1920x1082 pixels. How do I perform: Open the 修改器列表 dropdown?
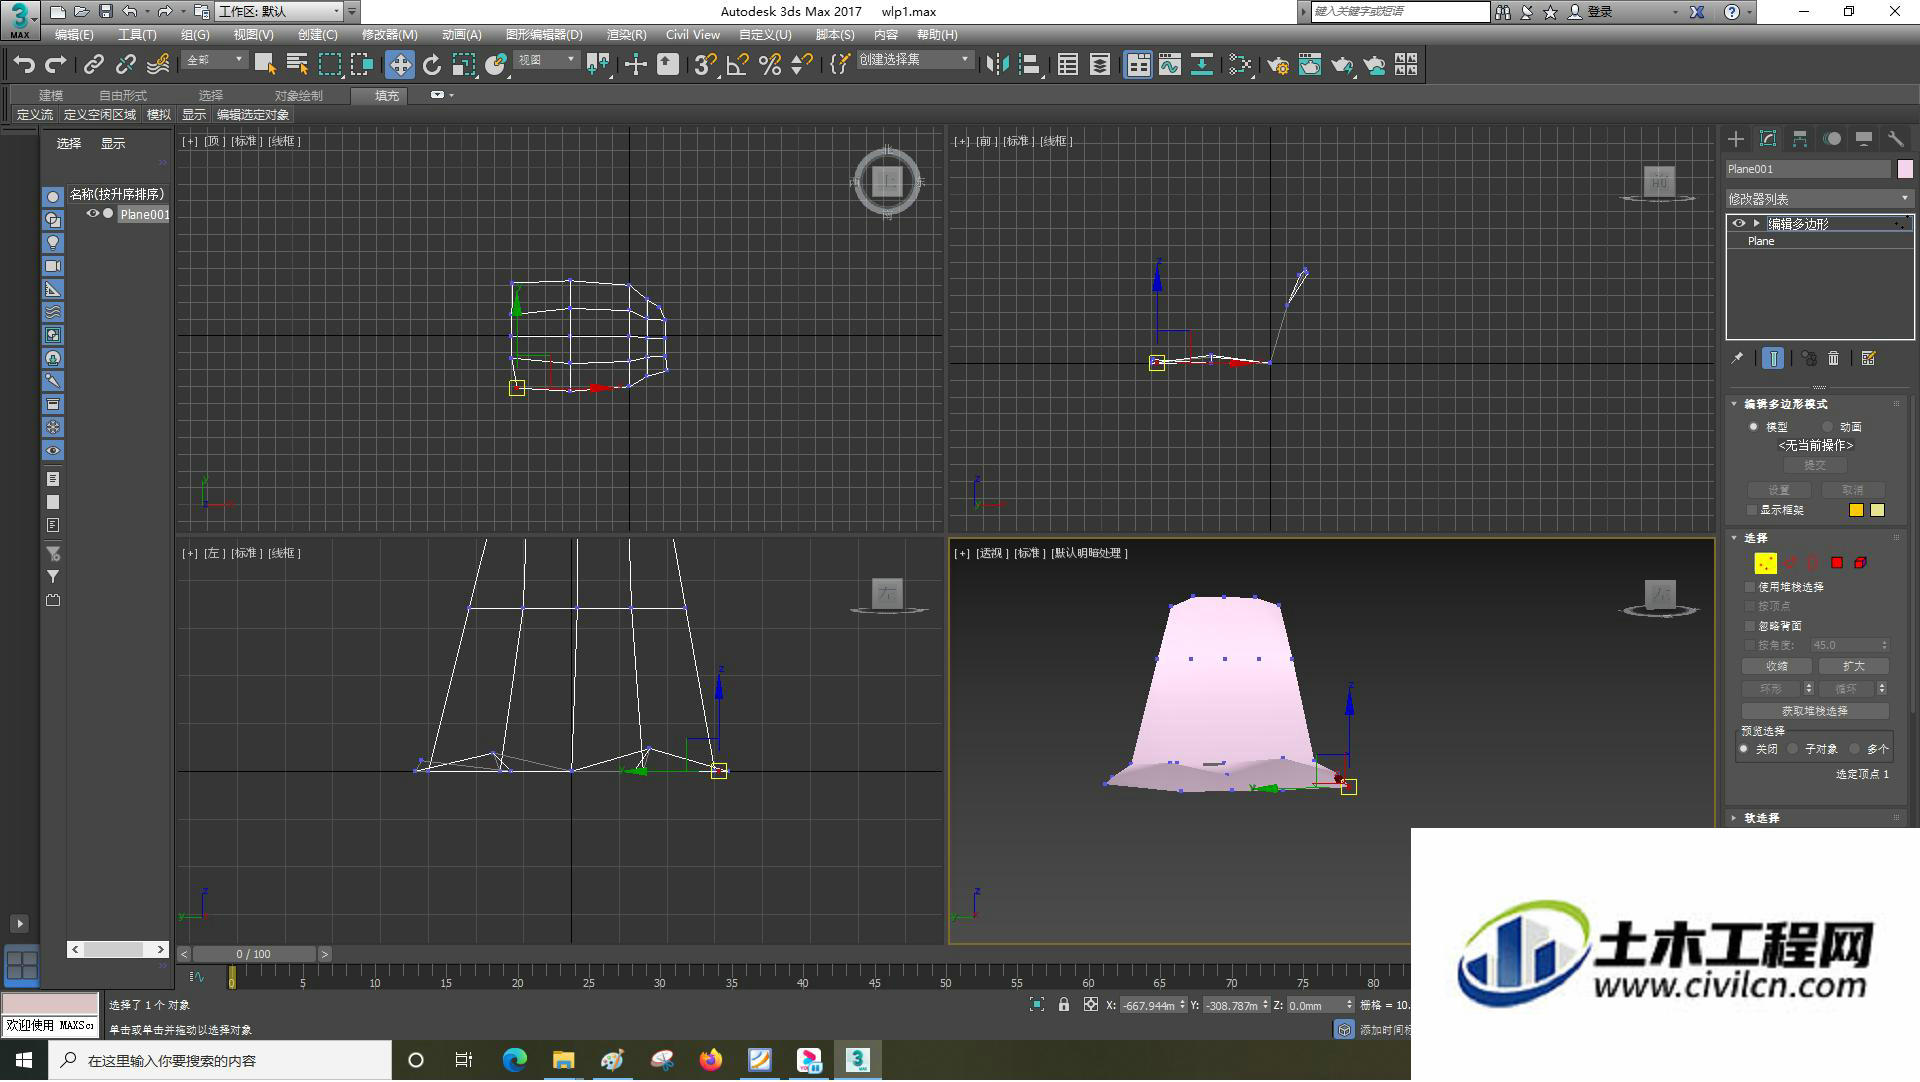(1818, 199)
